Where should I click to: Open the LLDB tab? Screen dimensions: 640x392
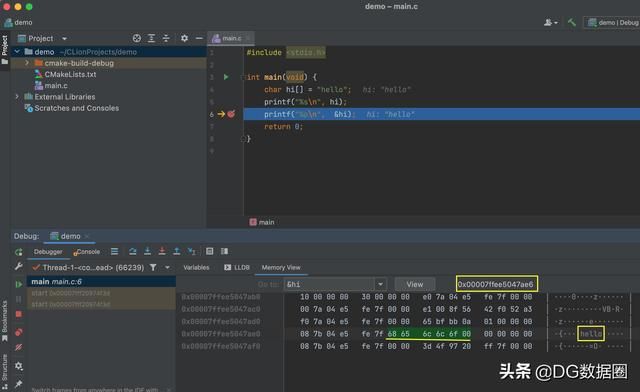[x=237, y=267]
